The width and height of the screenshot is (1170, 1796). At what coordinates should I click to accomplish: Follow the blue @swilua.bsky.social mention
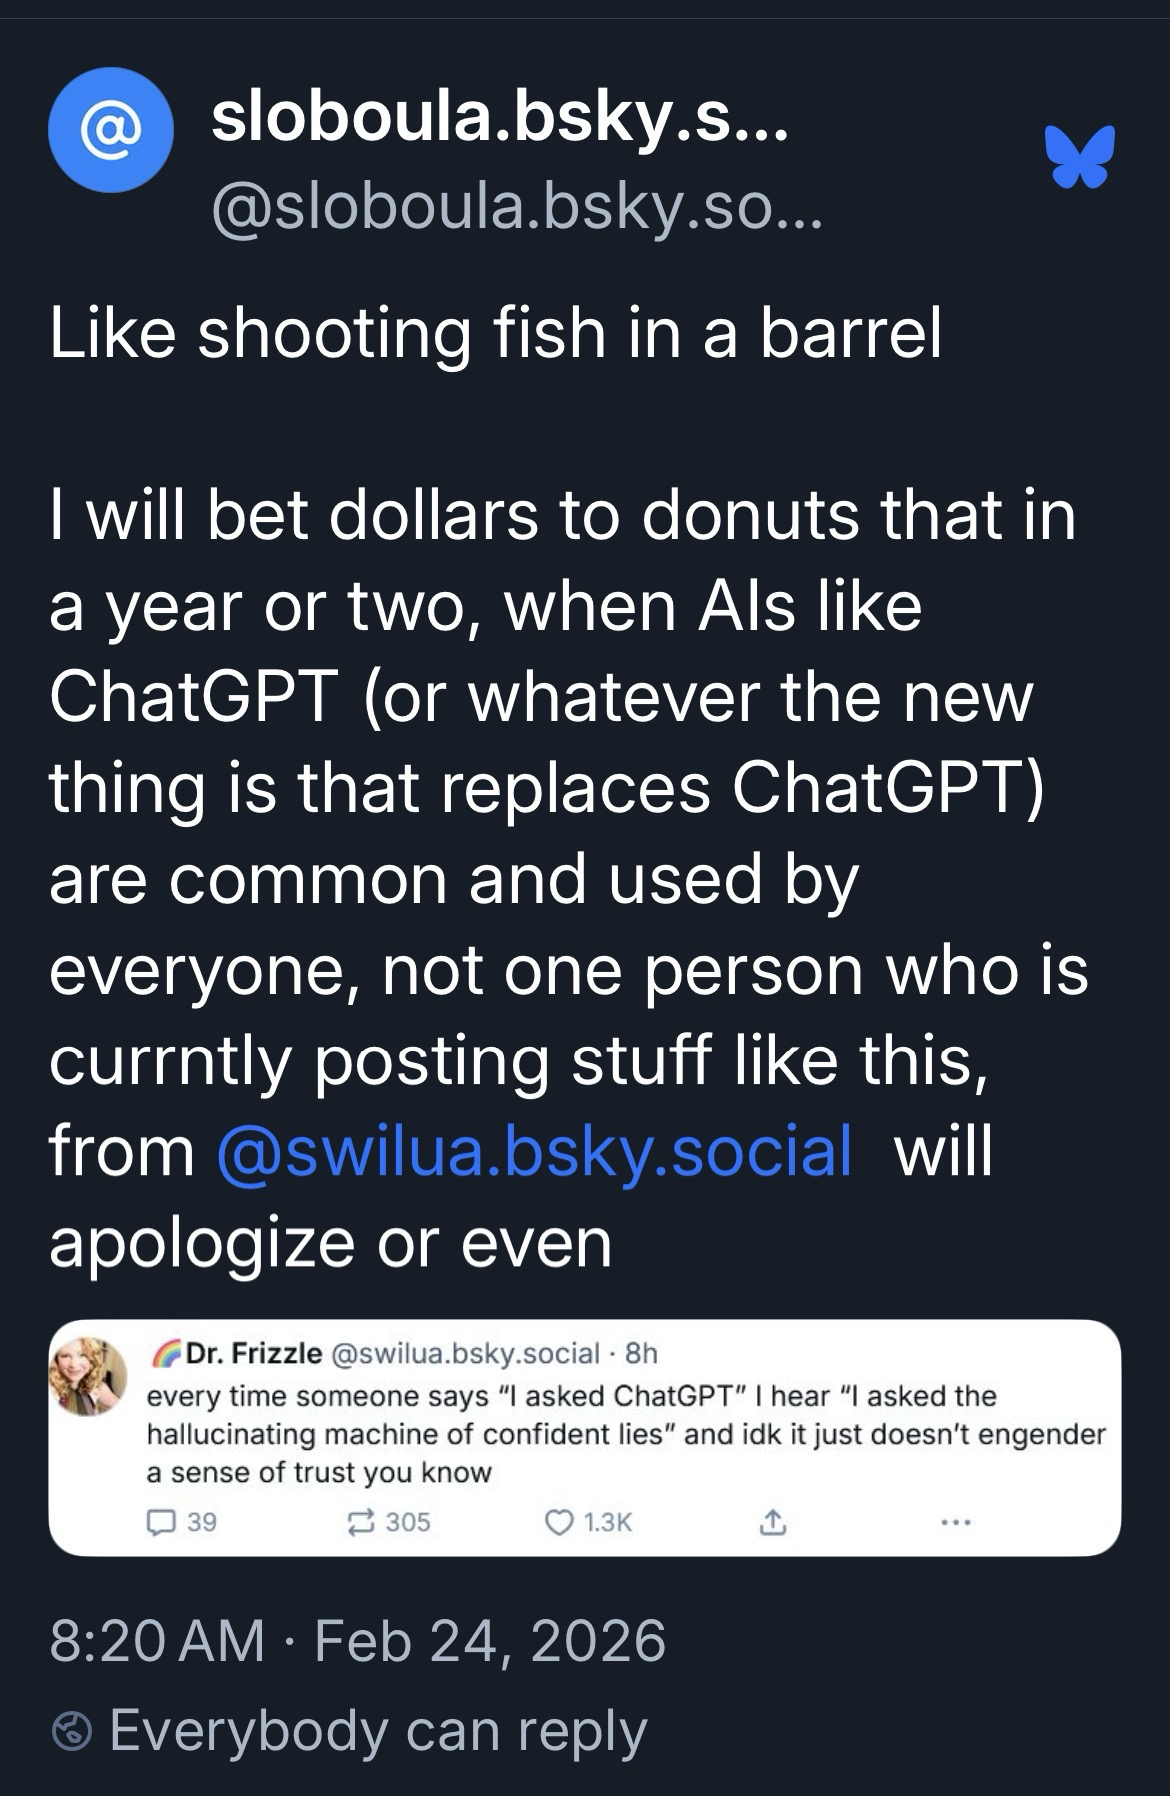(534, 1150)
